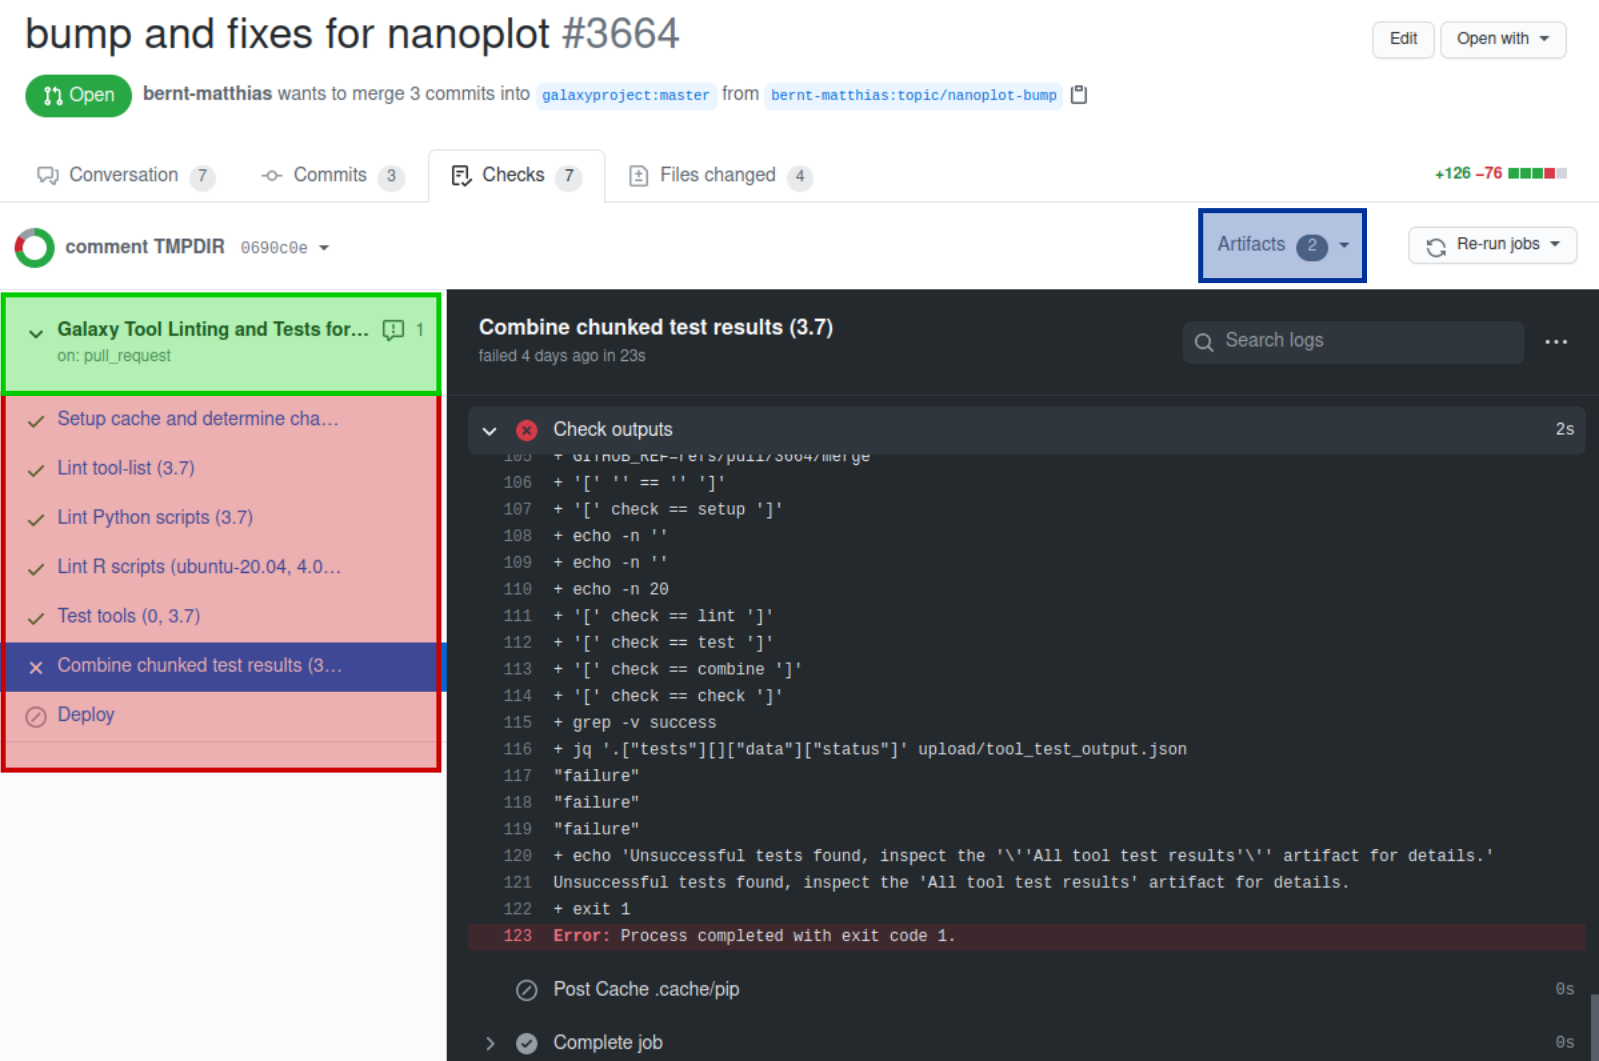Click the Checks count badge 7
Image resolution: width=1599 pixels, height=1061 pixels.
569,177
